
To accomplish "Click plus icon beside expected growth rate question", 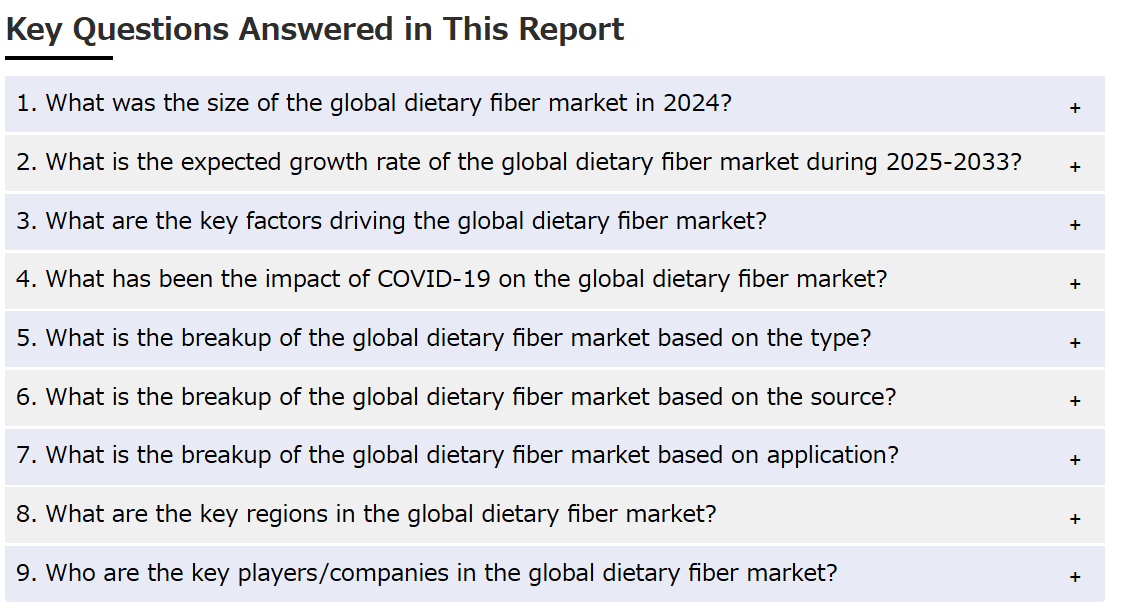I will pyautogui.click(x=1075, y=166).
